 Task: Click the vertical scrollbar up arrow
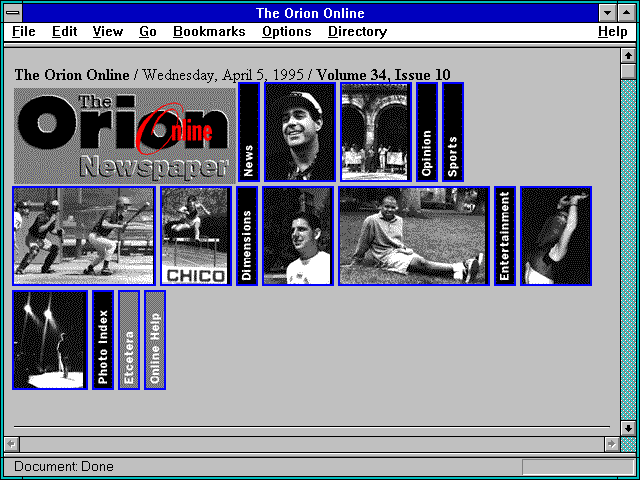coord(628,56)
